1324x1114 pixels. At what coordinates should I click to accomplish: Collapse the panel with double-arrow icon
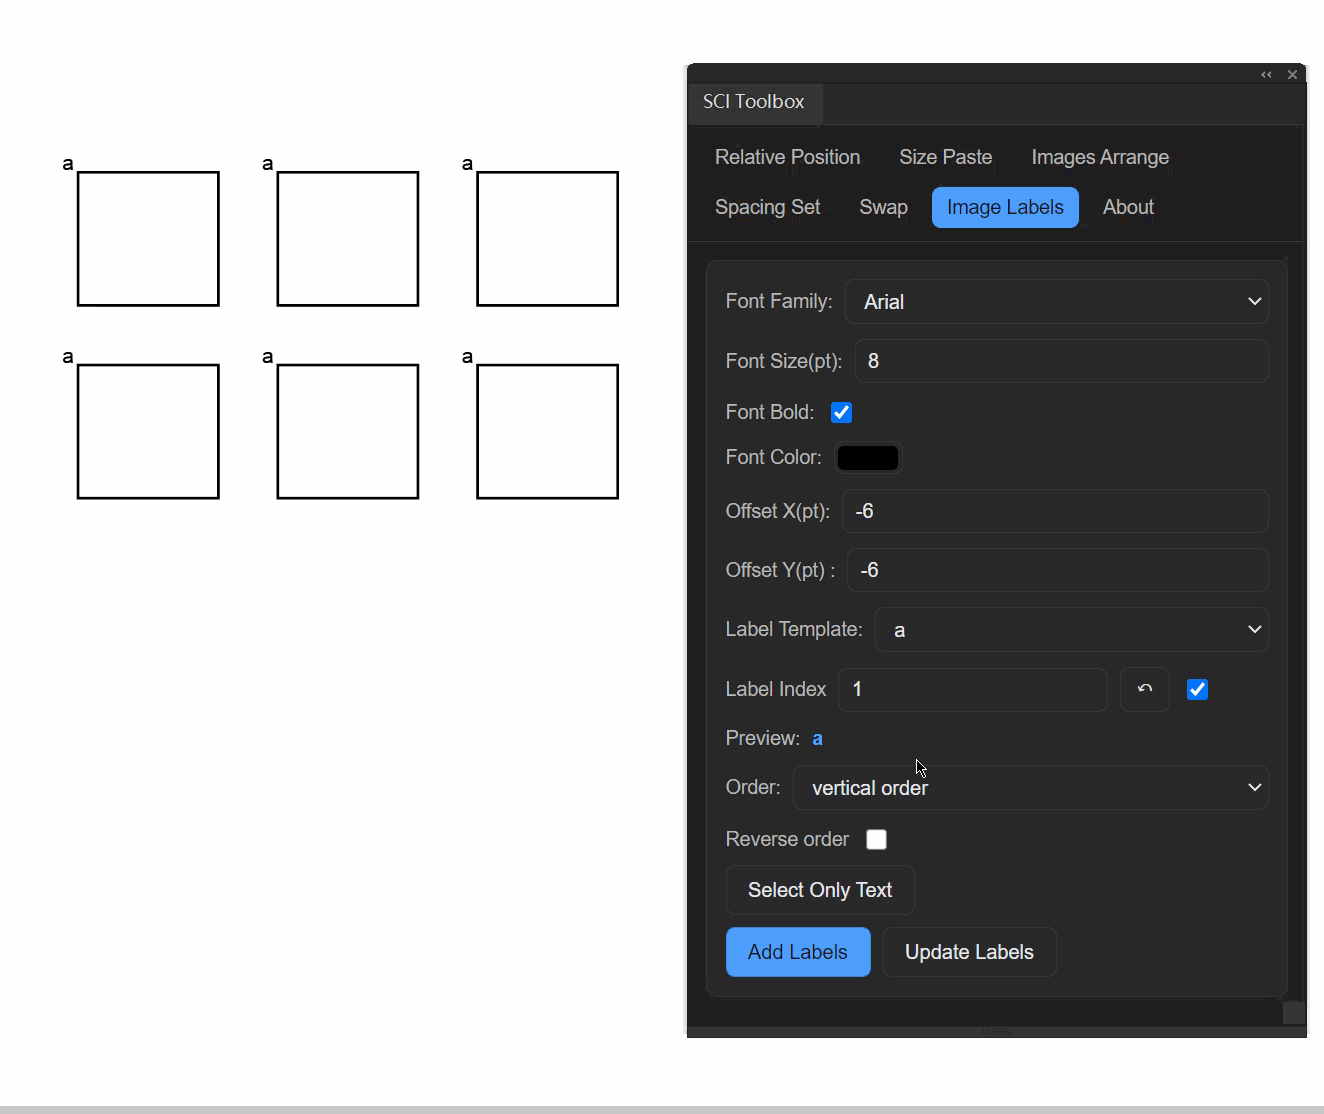[x=1266, y=75]
